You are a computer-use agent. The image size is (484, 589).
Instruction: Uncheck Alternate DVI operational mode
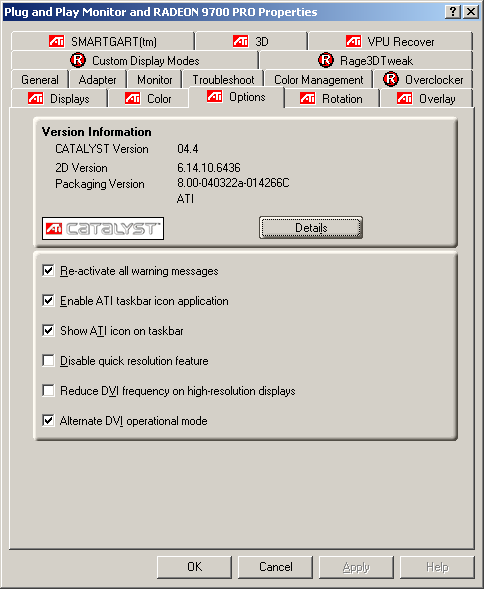[48, 421]
